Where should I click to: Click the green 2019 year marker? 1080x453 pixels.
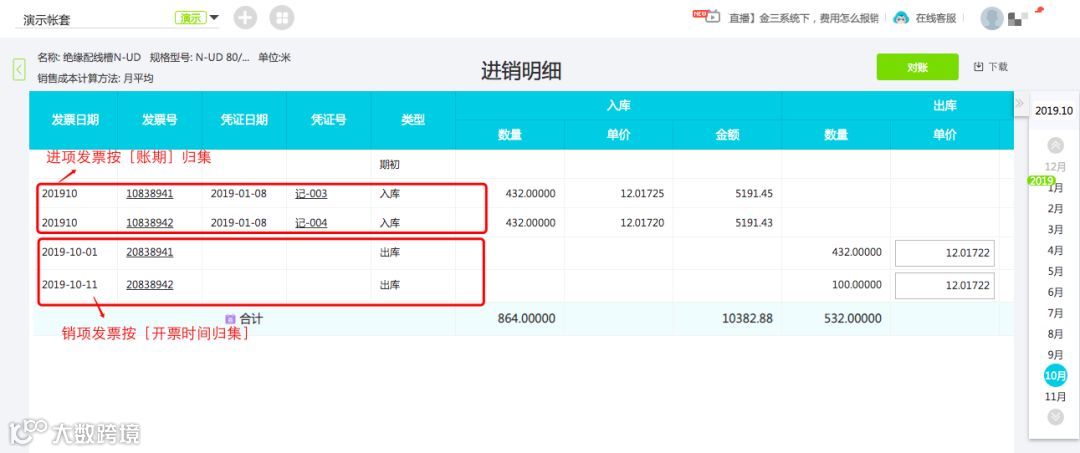(1041, 180)
